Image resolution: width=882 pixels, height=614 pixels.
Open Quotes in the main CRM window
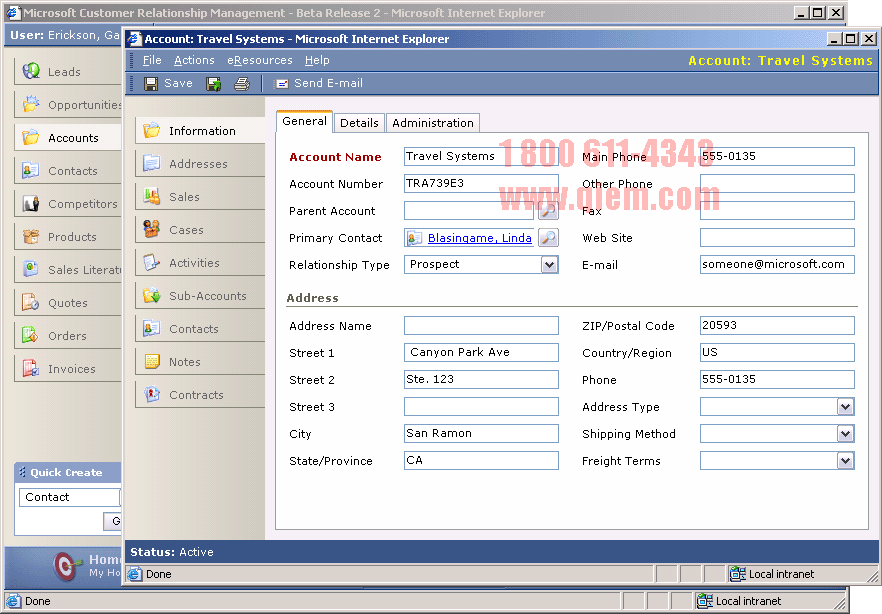tap(68, 303)
